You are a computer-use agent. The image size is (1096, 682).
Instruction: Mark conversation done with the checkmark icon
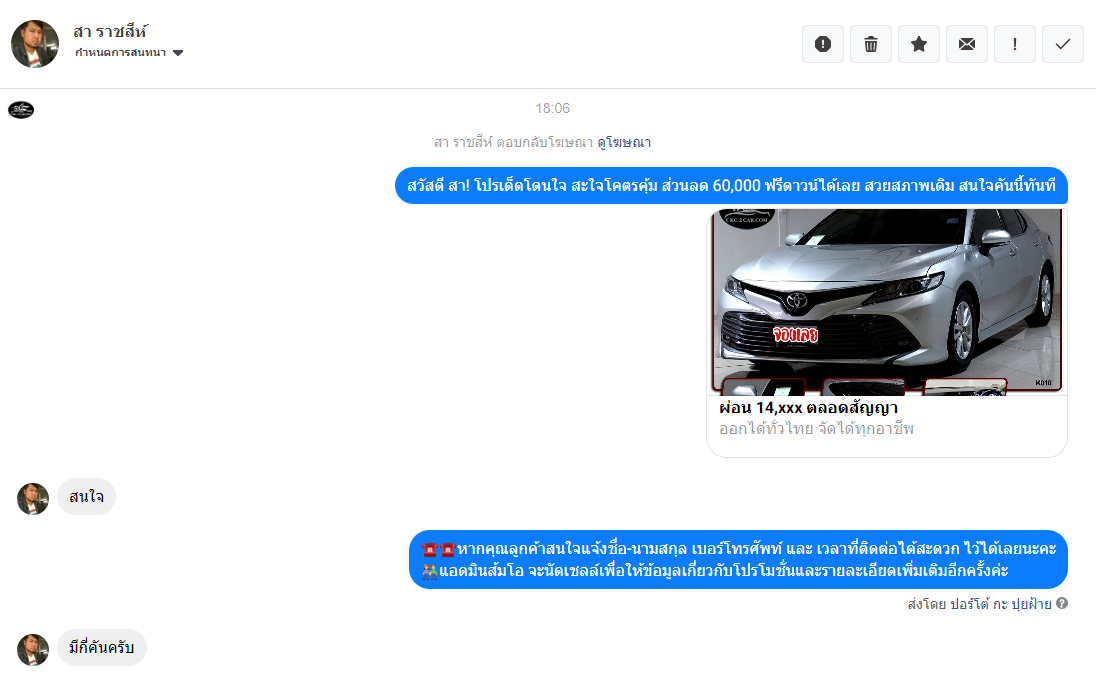(x=1063, y=44)
